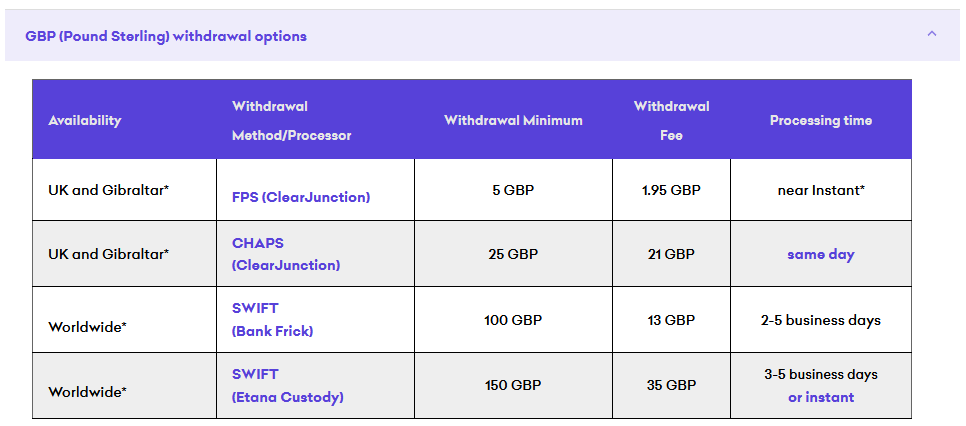Click the 5 GBP minimum cell

point(513,190)
